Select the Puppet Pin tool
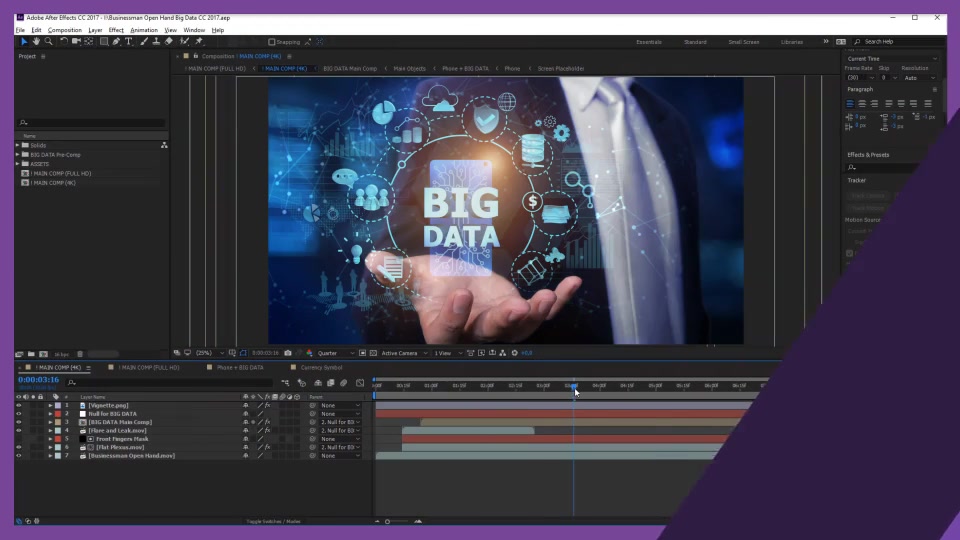960x540 pixels. 199,42
